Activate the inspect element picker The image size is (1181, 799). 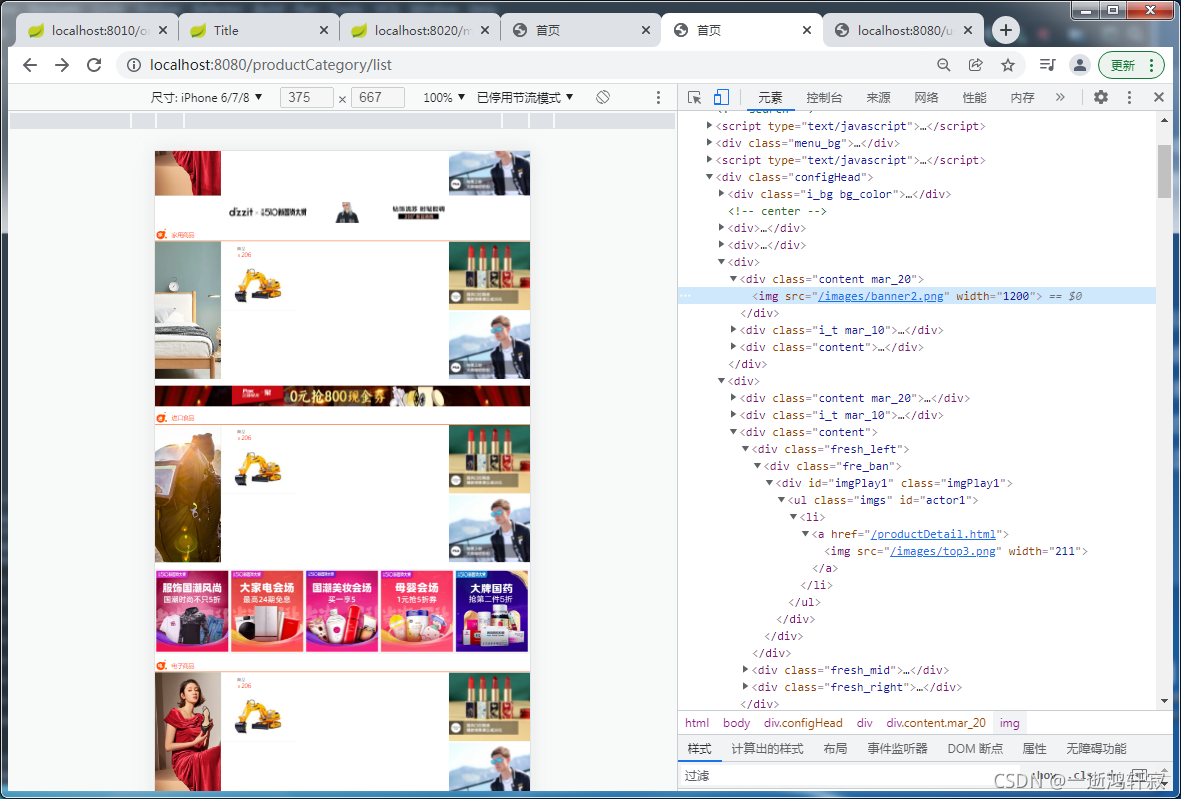tap(694, 97)
